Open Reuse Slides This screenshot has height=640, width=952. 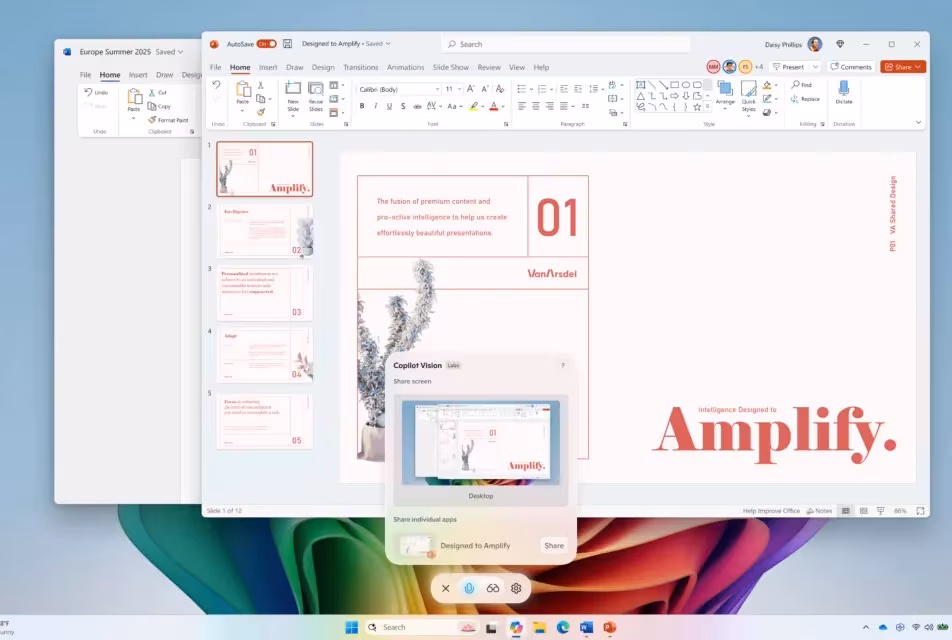coord(316,96)
